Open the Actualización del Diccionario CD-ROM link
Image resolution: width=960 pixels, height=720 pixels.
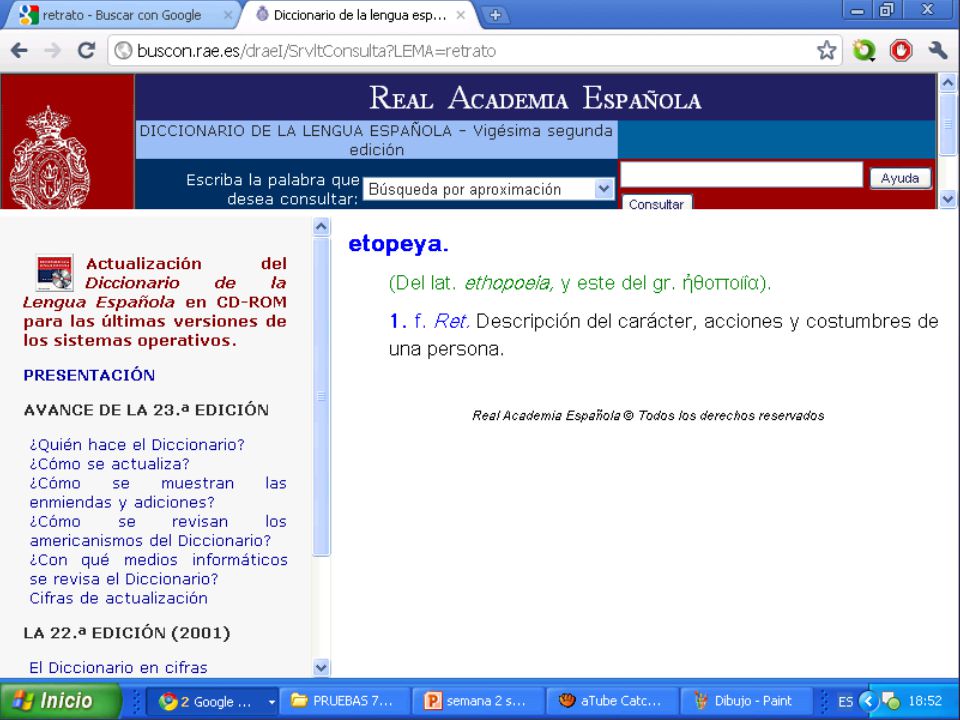[155, 302]
